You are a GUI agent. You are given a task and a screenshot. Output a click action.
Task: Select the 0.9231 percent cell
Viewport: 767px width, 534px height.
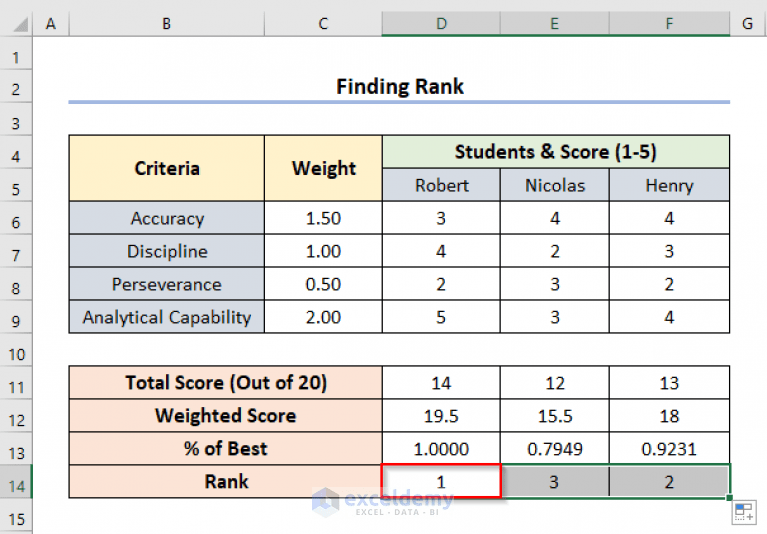point(670,448)
